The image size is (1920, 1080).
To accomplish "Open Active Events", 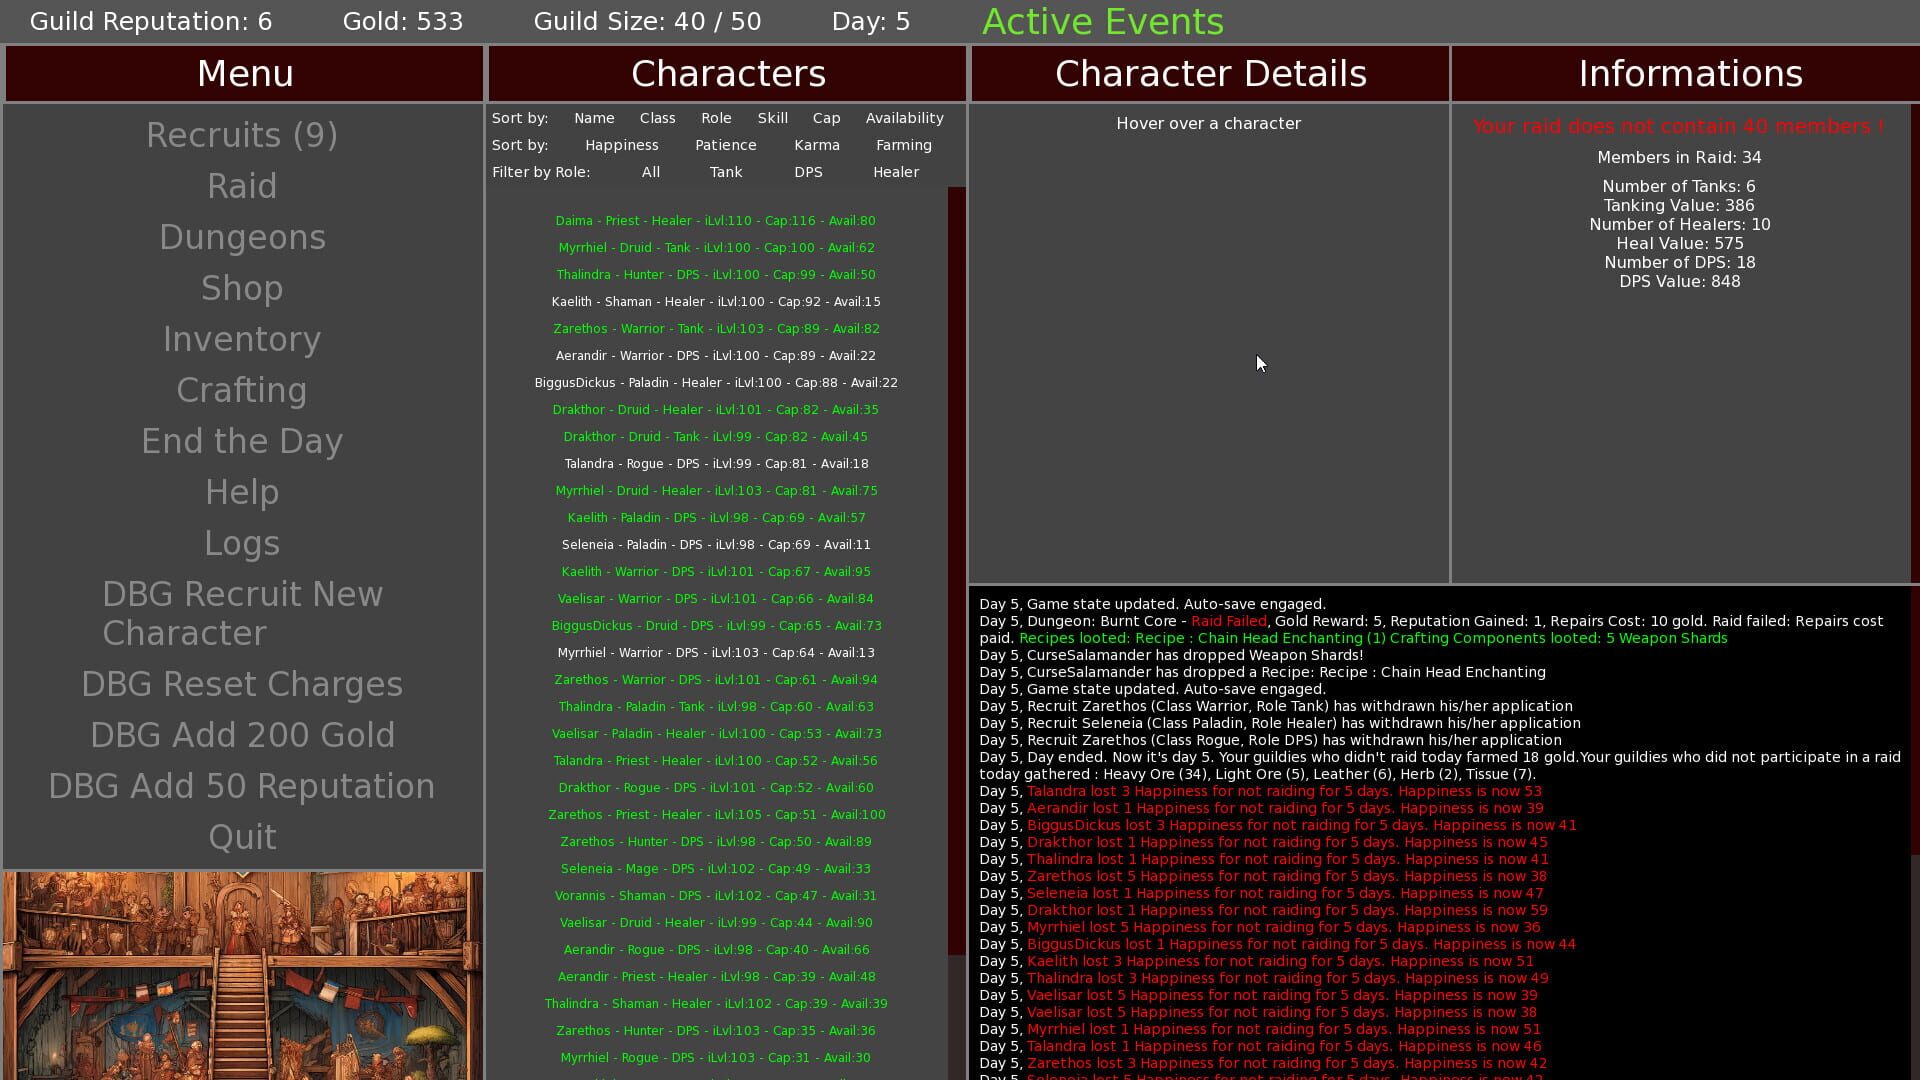I will tap(1103, 21).
